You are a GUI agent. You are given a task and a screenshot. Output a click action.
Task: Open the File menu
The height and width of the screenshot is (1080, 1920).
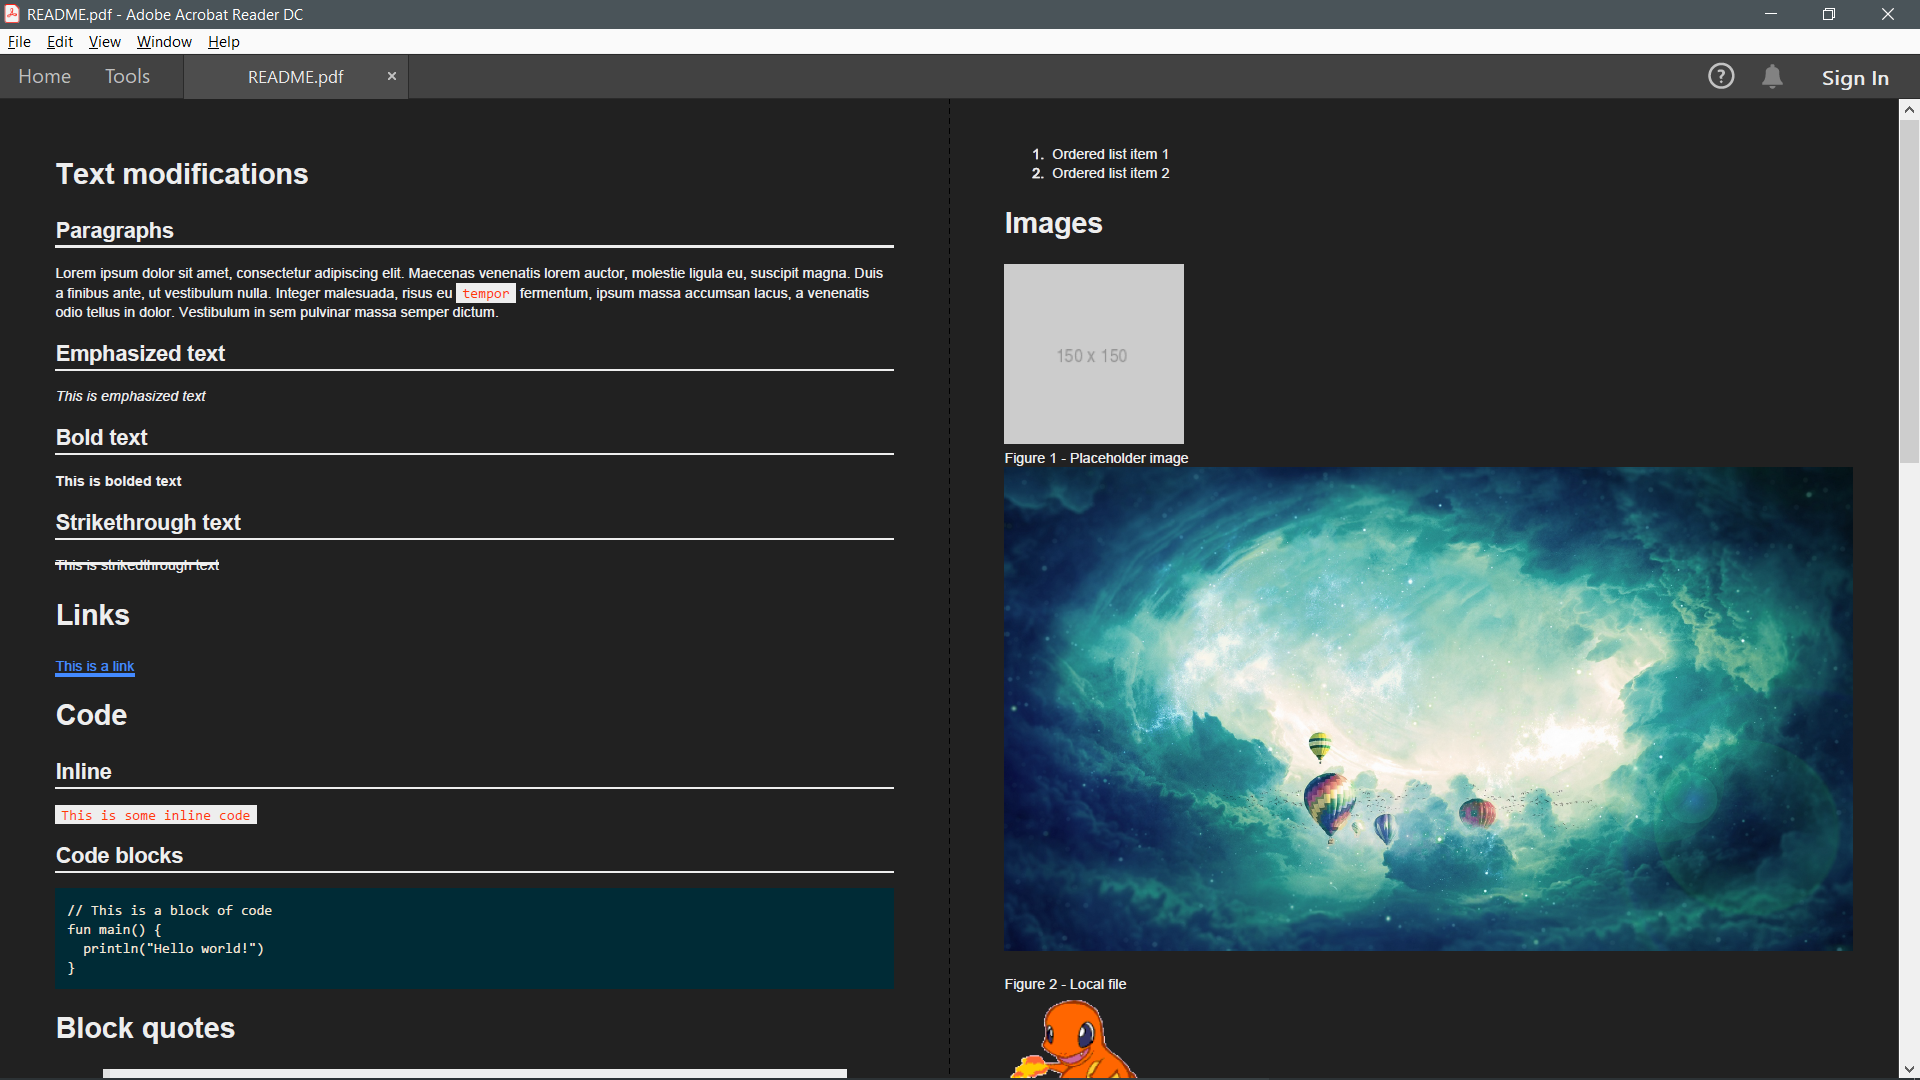19,42
